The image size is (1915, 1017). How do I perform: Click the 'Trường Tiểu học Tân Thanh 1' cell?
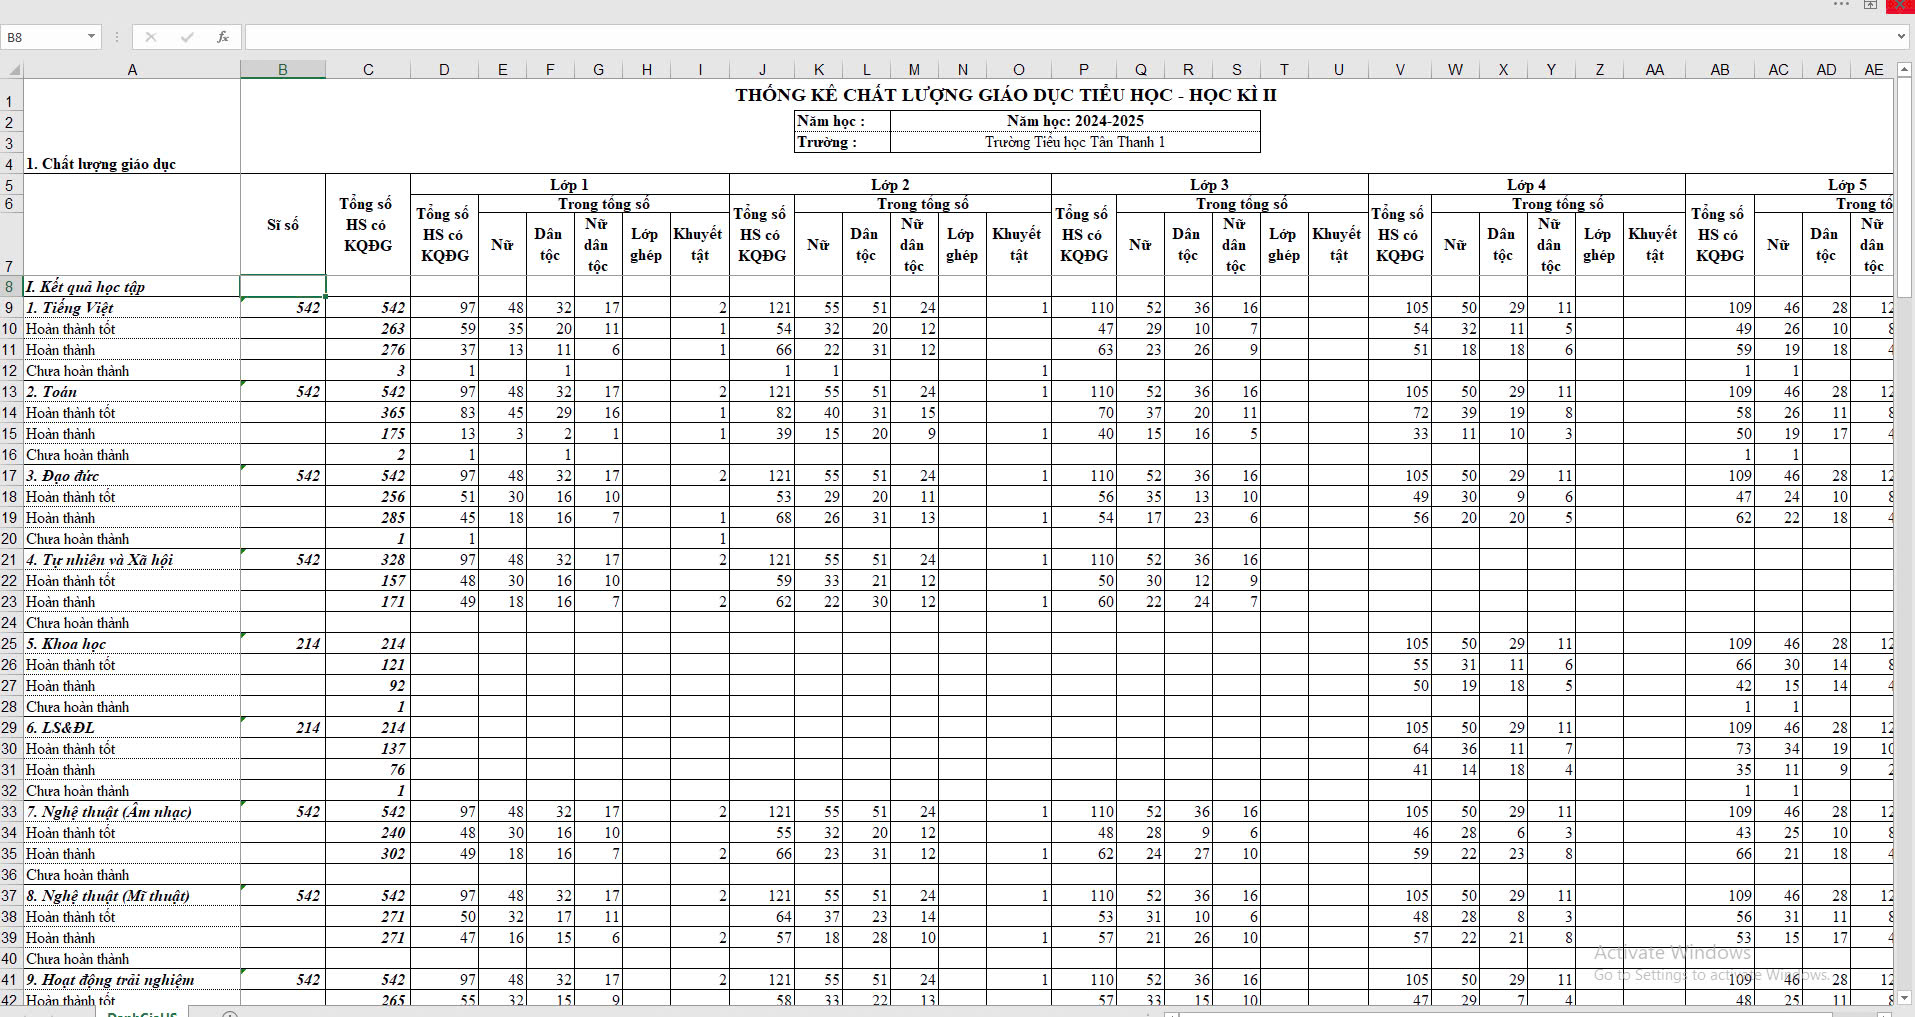(x=1075, y=142)
